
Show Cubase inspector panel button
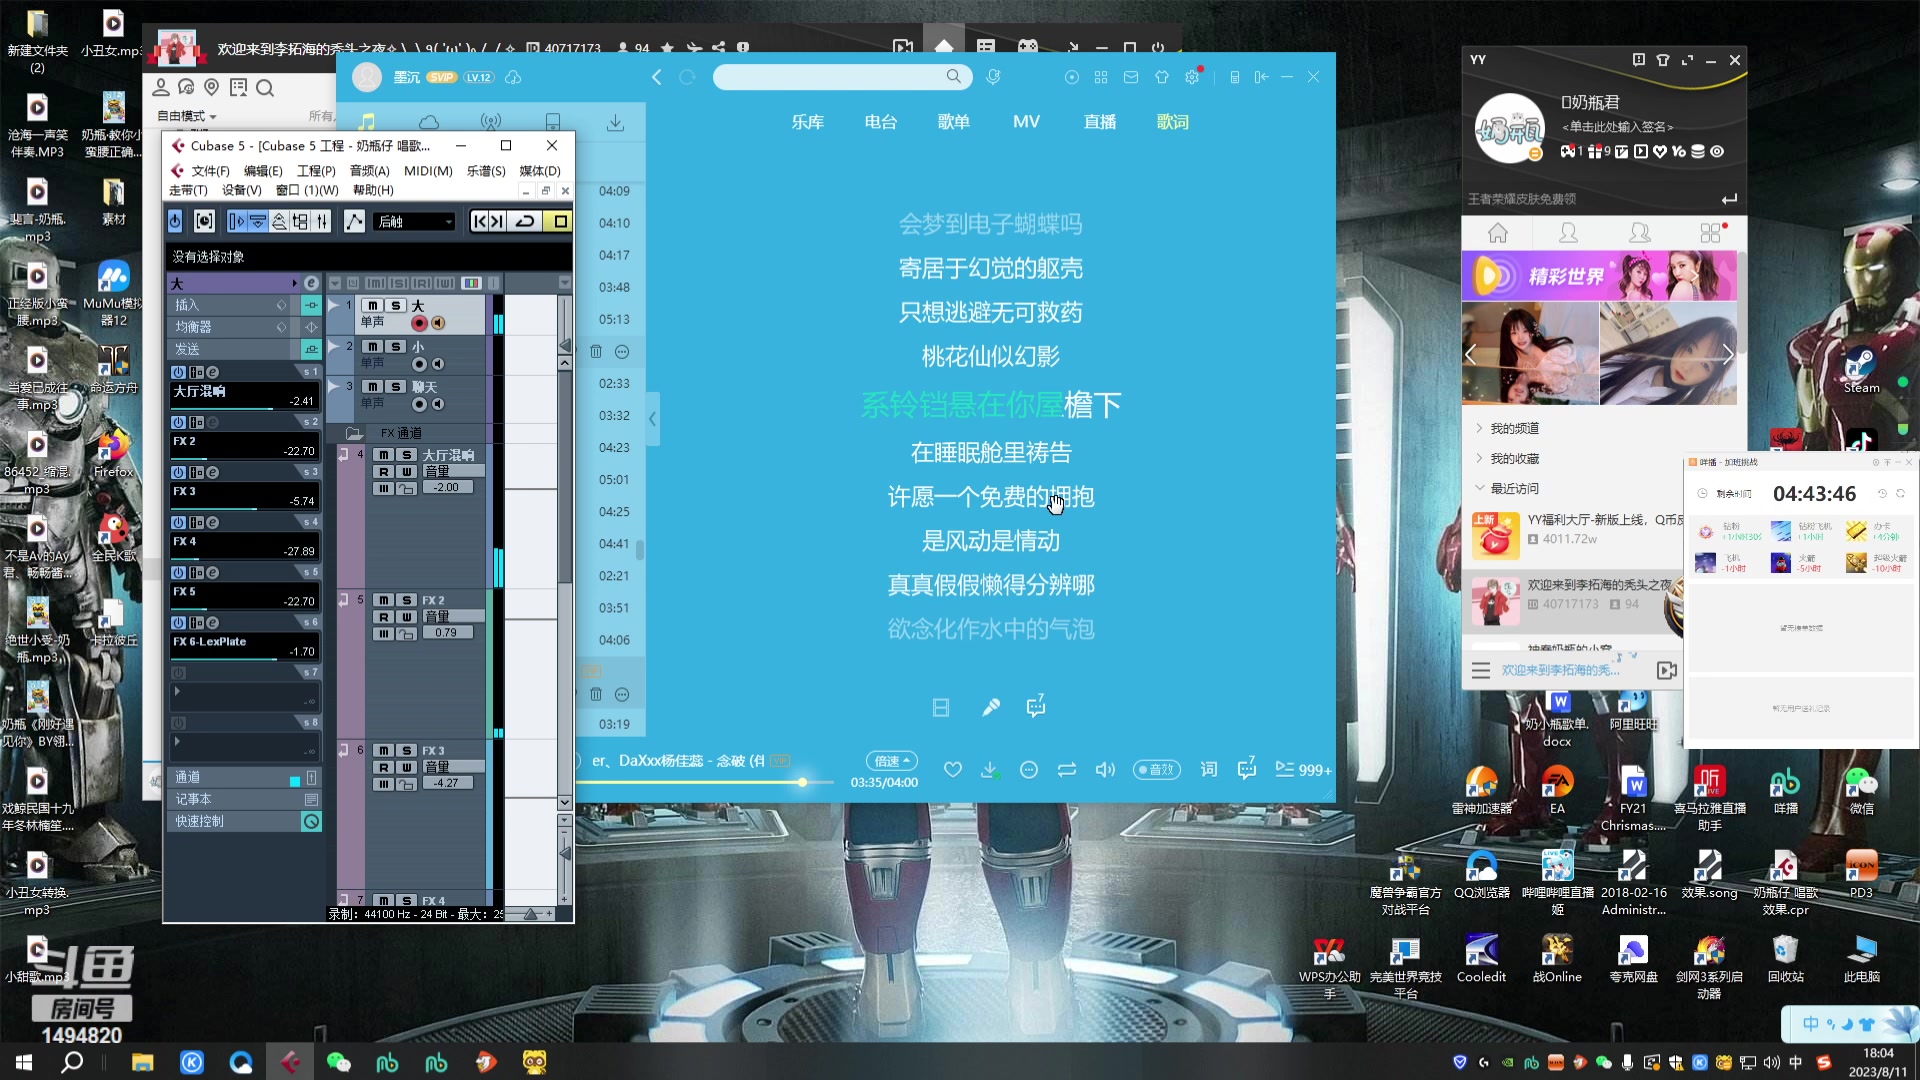[236, 221]
